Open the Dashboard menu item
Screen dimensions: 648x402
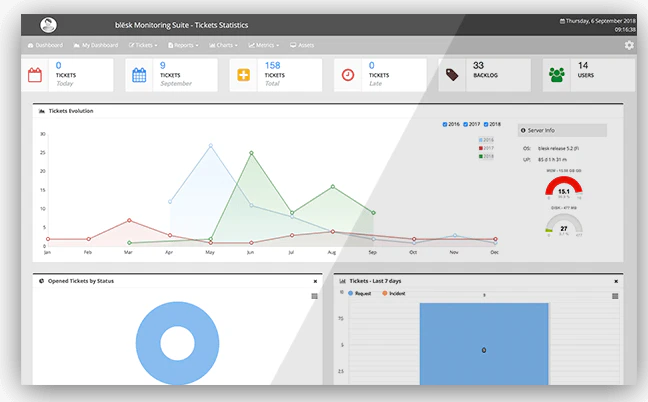45,45
